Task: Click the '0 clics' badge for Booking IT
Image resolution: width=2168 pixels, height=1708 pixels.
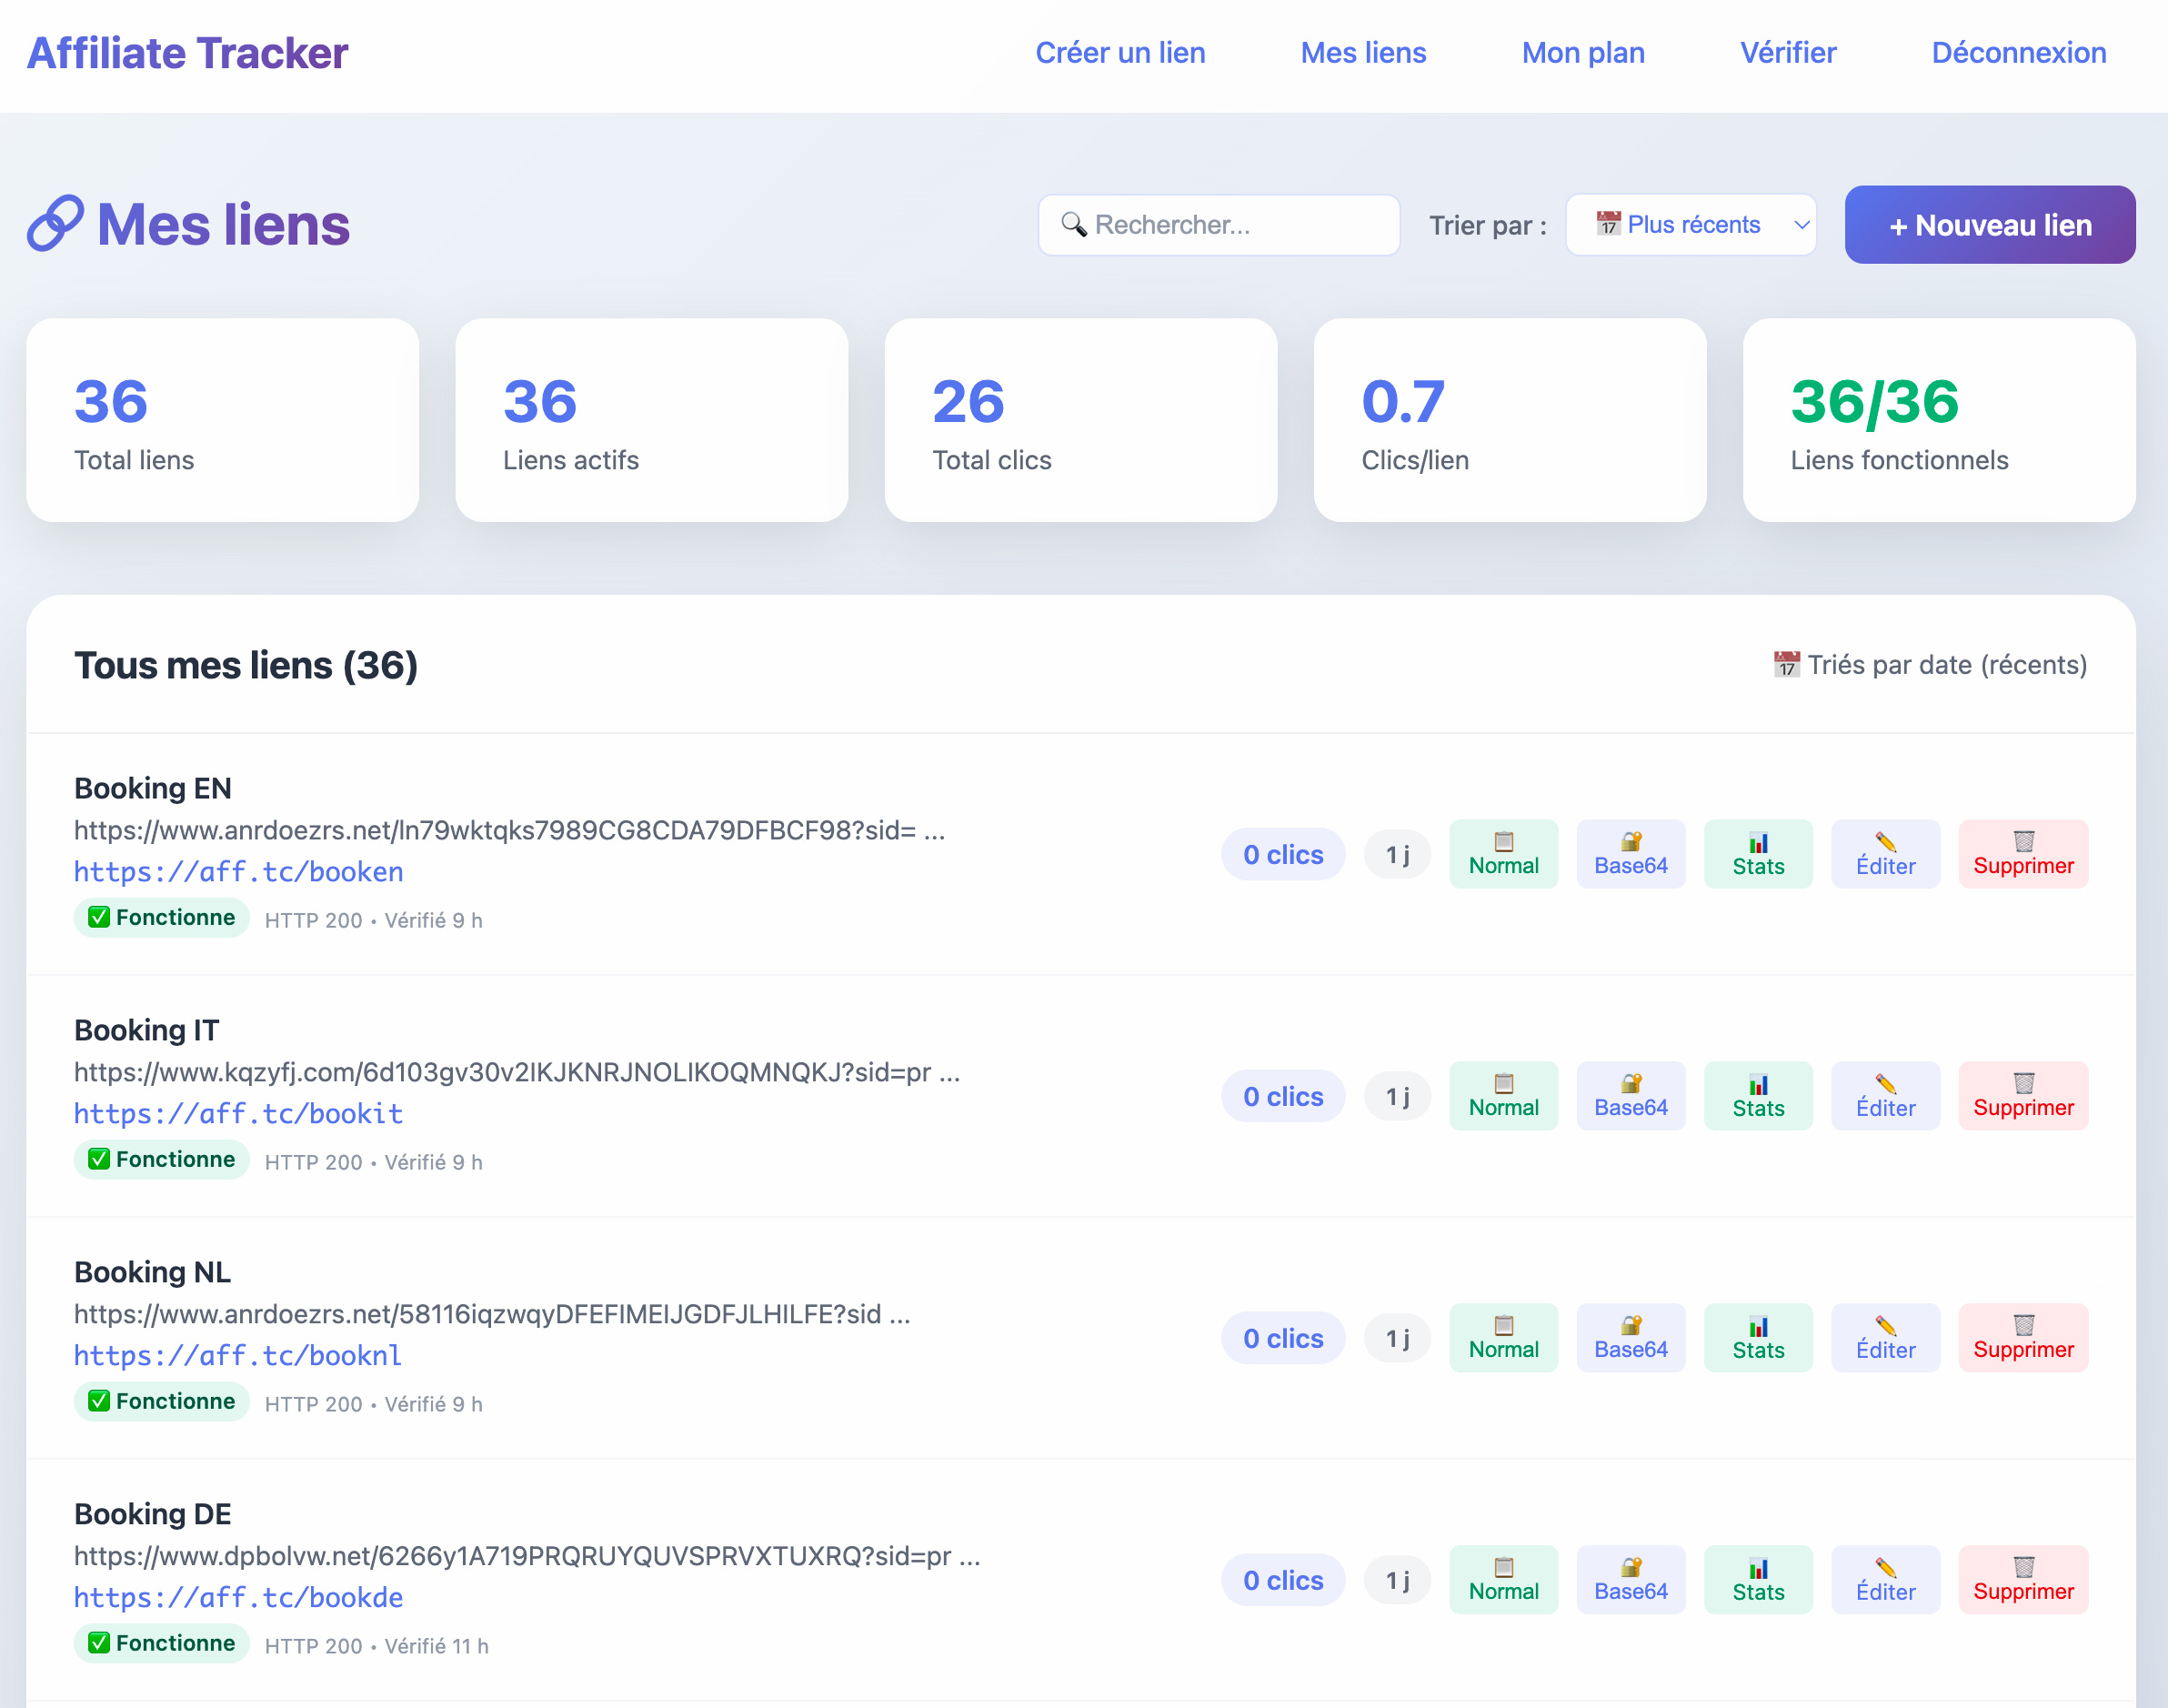Action: (x=1283, y=1096)
